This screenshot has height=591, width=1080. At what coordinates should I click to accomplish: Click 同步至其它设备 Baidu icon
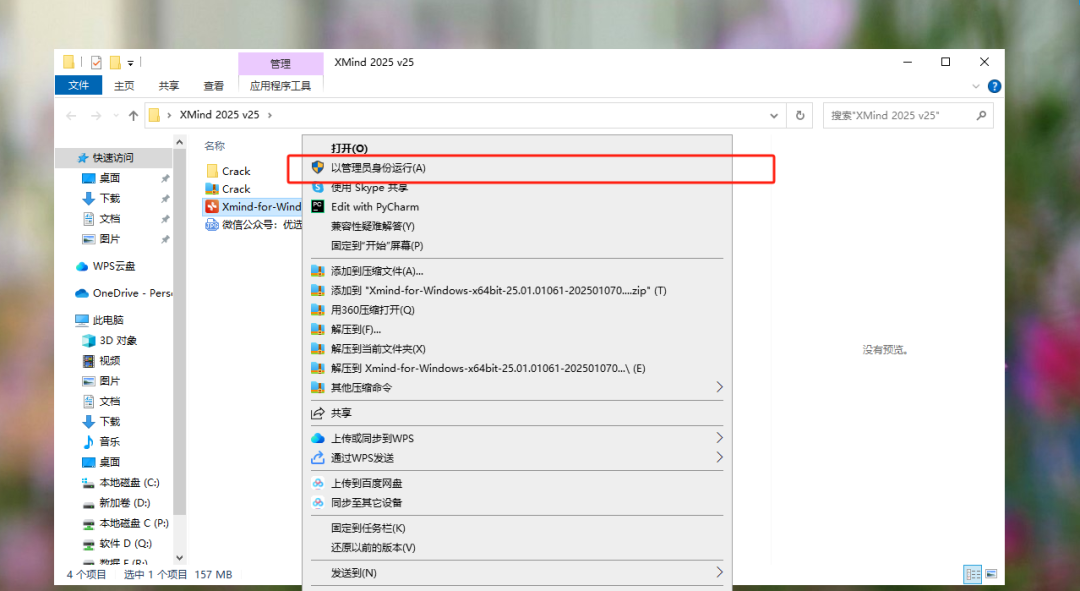[318, 503]
